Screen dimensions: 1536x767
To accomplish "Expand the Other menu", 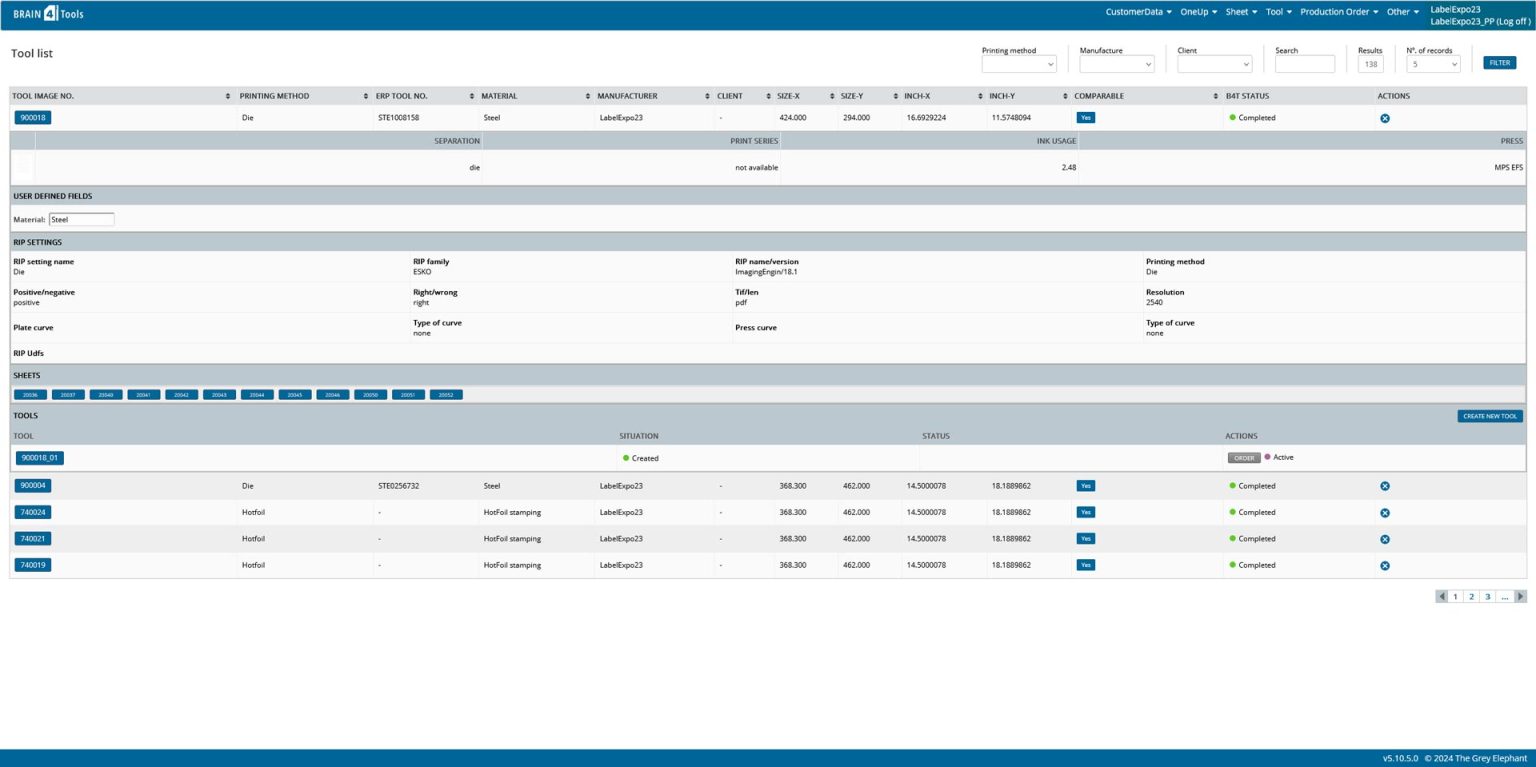I will [x=1403, y=12].
